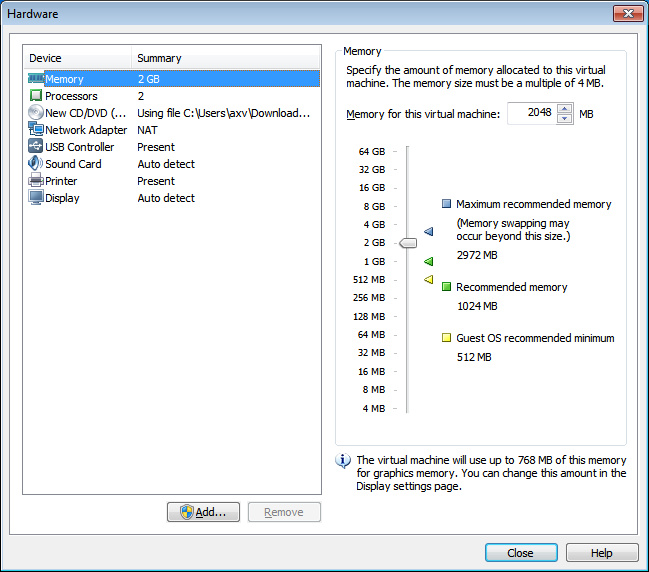Viewport: 649px width, 572px height.
Task: Click the 4 MB scale label
Action: [374, 409]
